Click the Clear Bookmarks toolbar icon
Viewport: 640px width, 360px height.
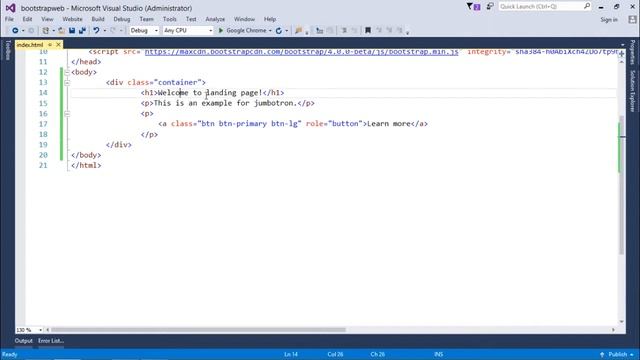pyautogui.click(x=400, y=31)
